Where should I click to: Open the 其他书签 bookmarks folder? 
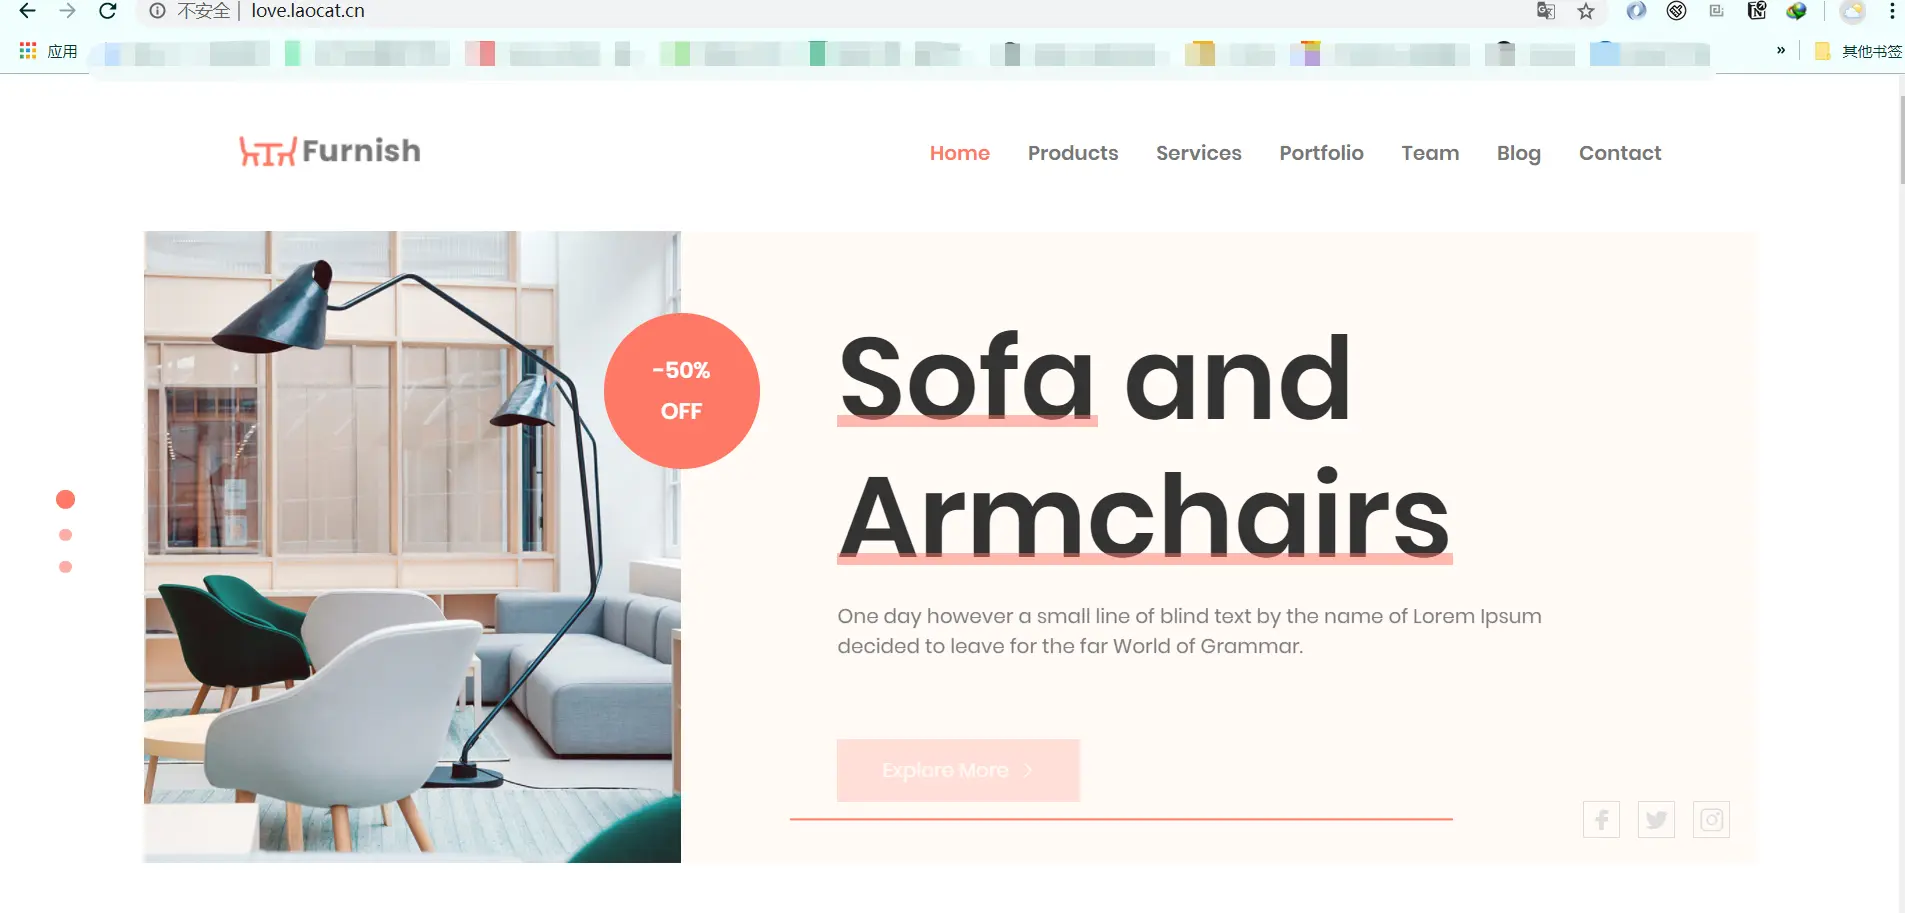[x=1859, y=51]
